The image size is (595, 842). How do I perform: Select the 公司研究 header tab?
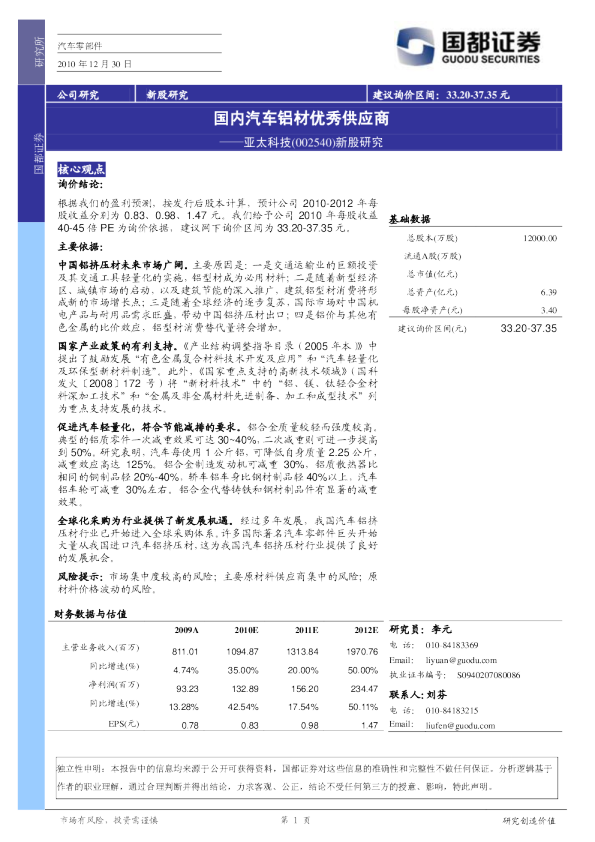[78, 95]
